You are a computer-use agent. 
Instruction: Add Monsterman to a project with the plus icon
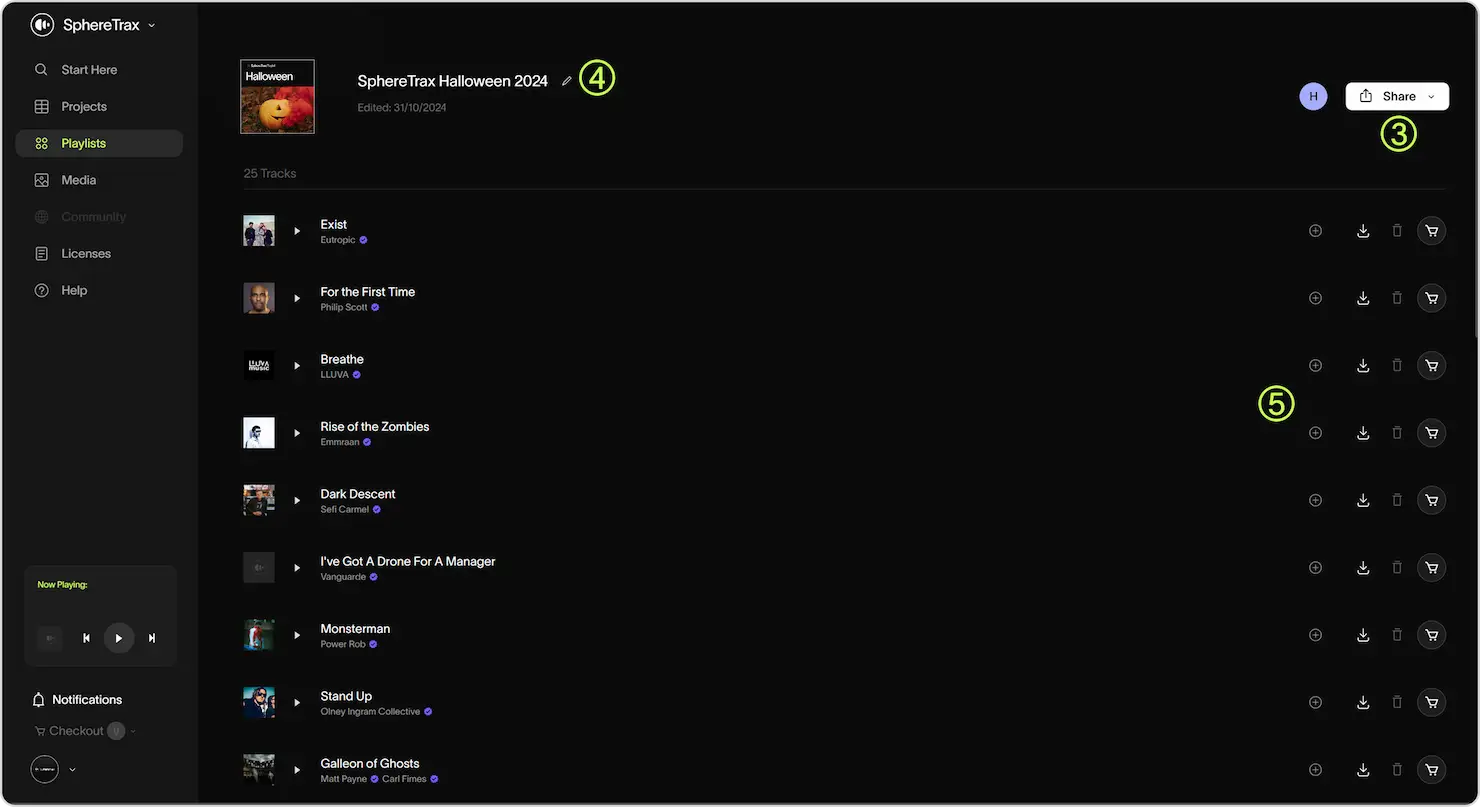1315,634
